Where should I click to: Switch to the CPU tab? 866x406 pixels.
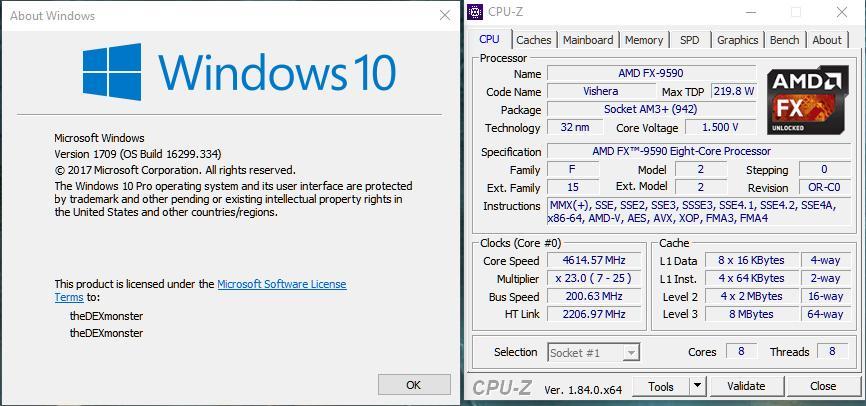pyautogui.click(x=489, y=39)
